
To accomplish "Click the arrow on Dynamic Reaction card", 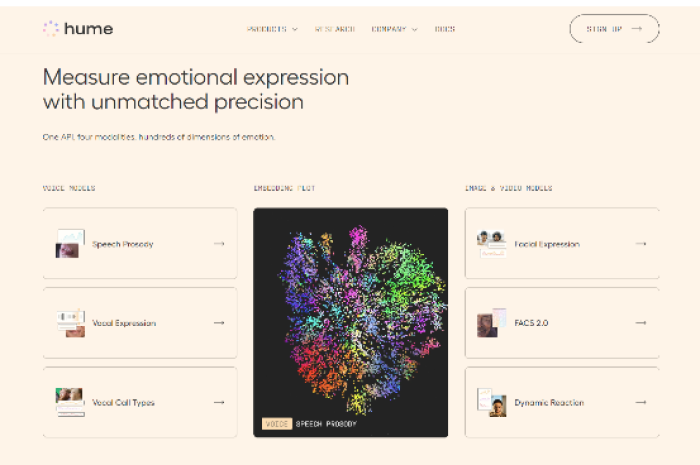I will point(641,402).
